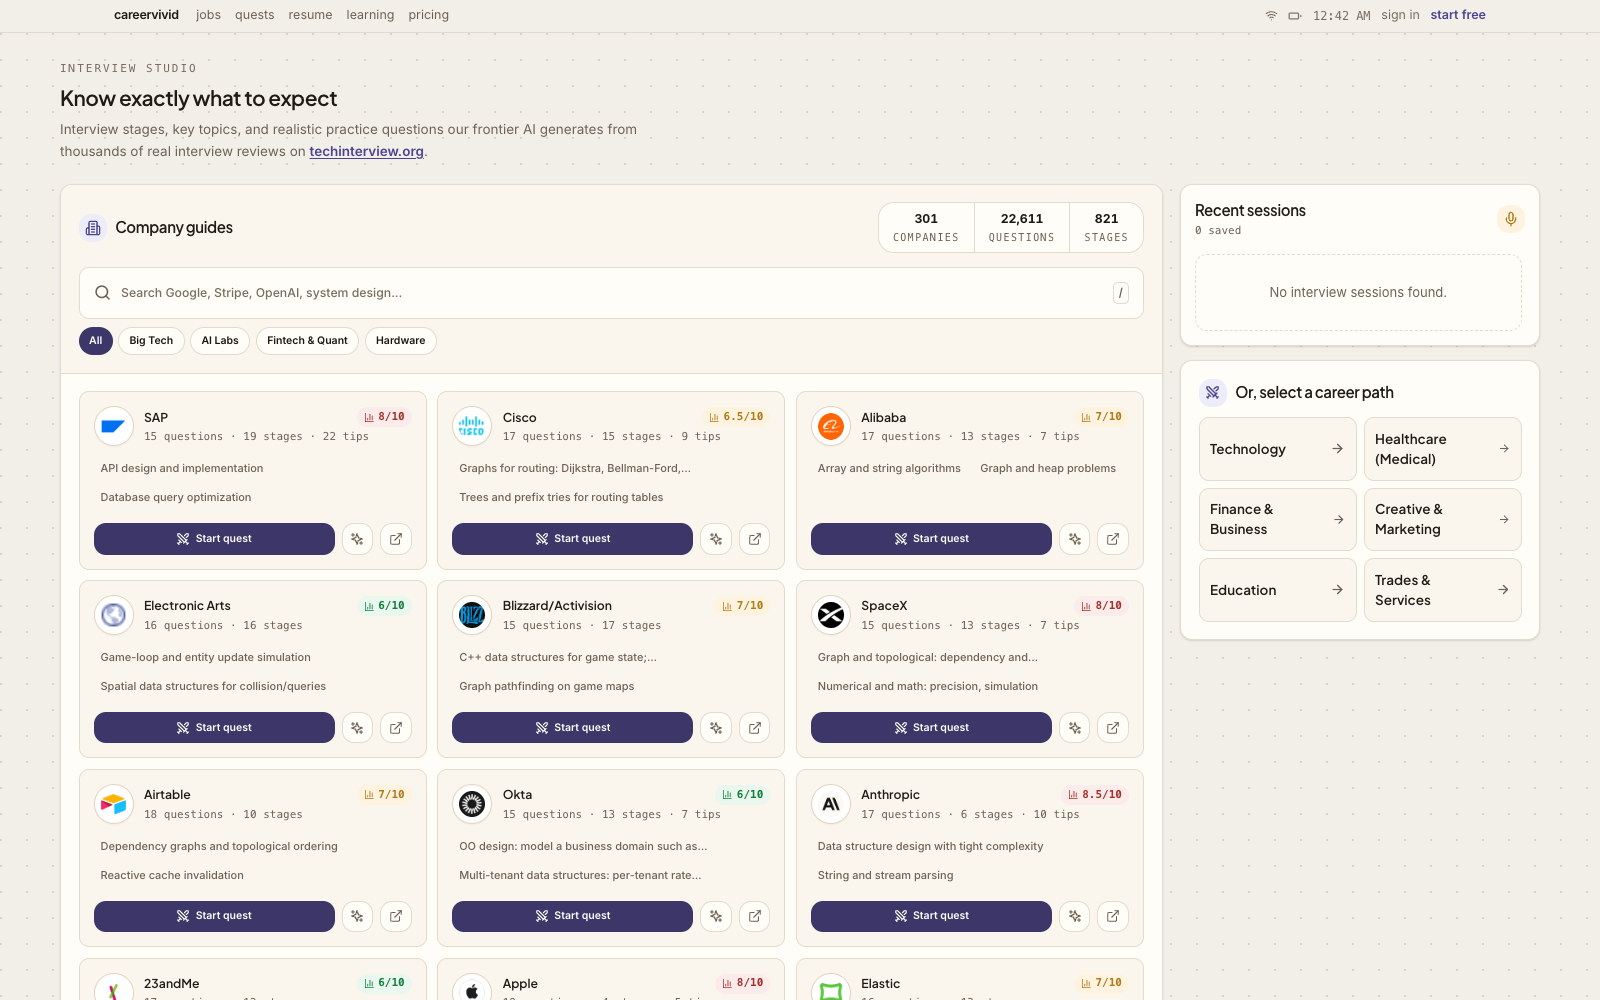The width and height of the screenshot is (1600, 1000).
Task: Open the quests menu item
Action: [255, 15]
